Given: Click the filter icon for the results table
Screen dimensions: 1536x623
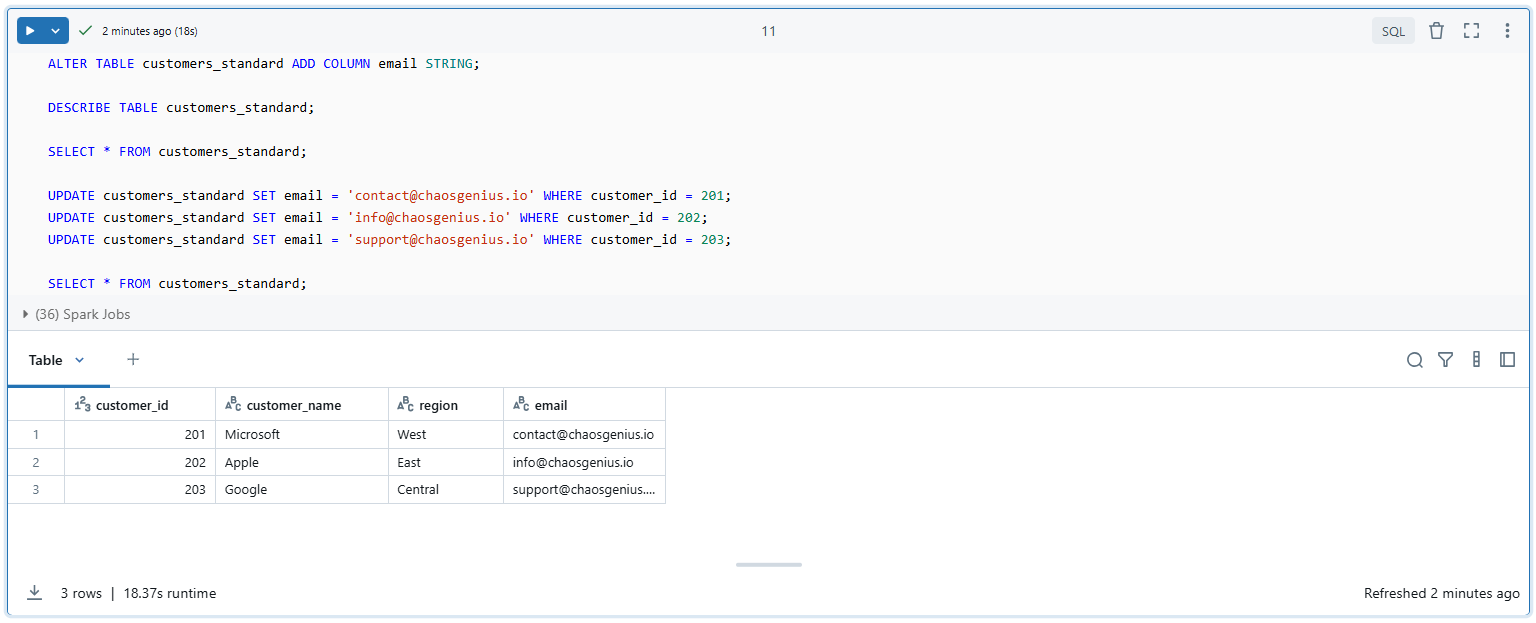Looking at the screenshot, I should point(1445,360).
